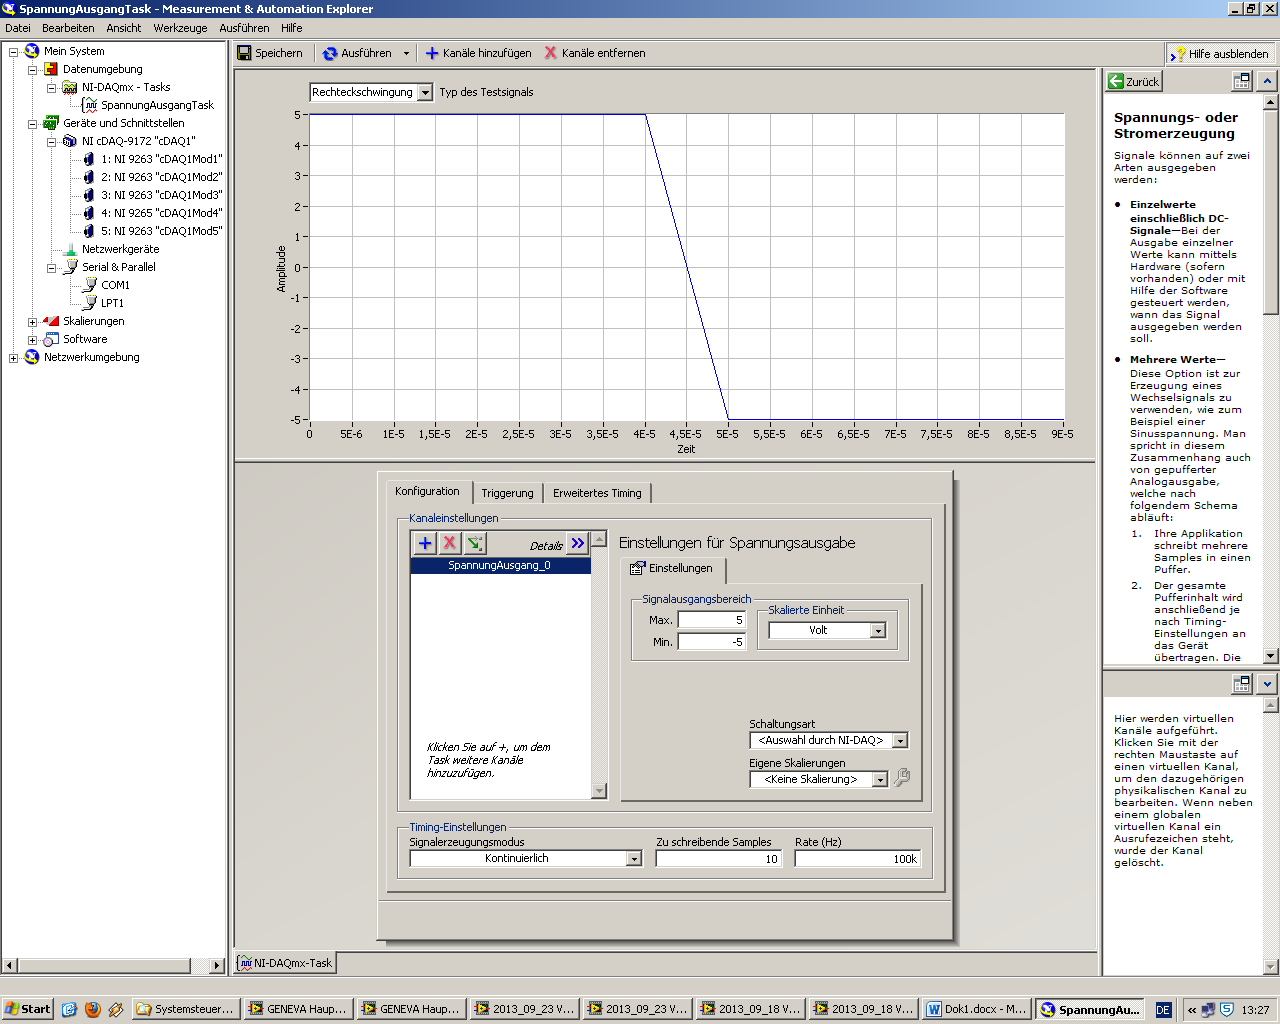This screenshot has height=1024, width=1280.
Task: Expand the Software tree node
Action: click(x=32, y=340)
